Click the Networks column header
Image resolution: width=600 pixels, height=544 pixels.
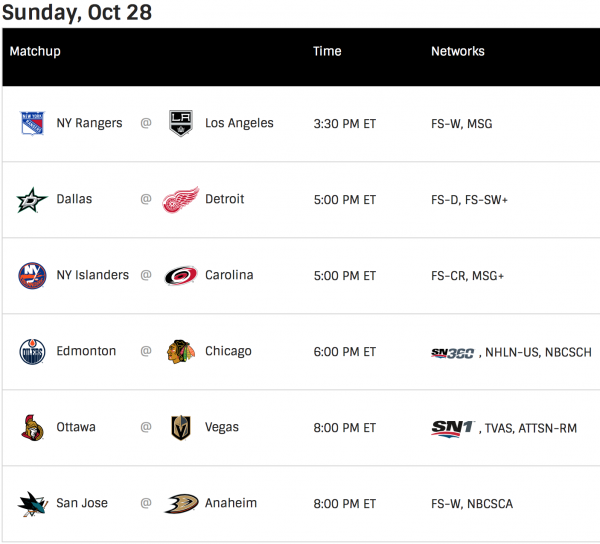457,51
